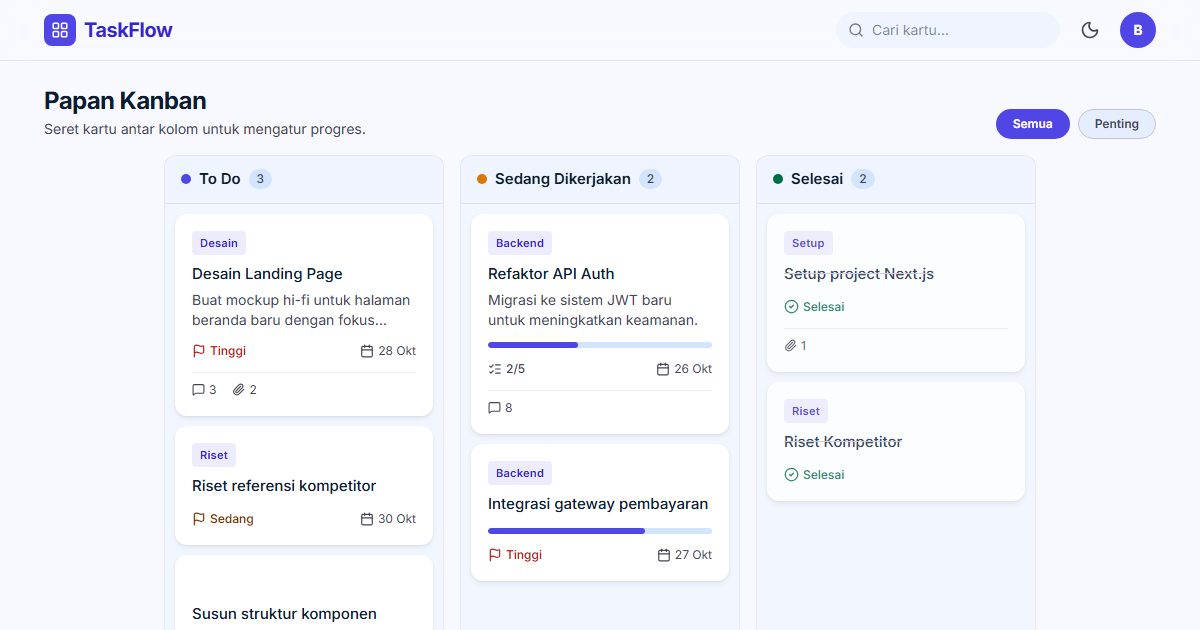Image resolution: width=1200 pixels, height=630 pixels.
Task: Open the Setup project Next.js card
Action: (x=896, y=293)
